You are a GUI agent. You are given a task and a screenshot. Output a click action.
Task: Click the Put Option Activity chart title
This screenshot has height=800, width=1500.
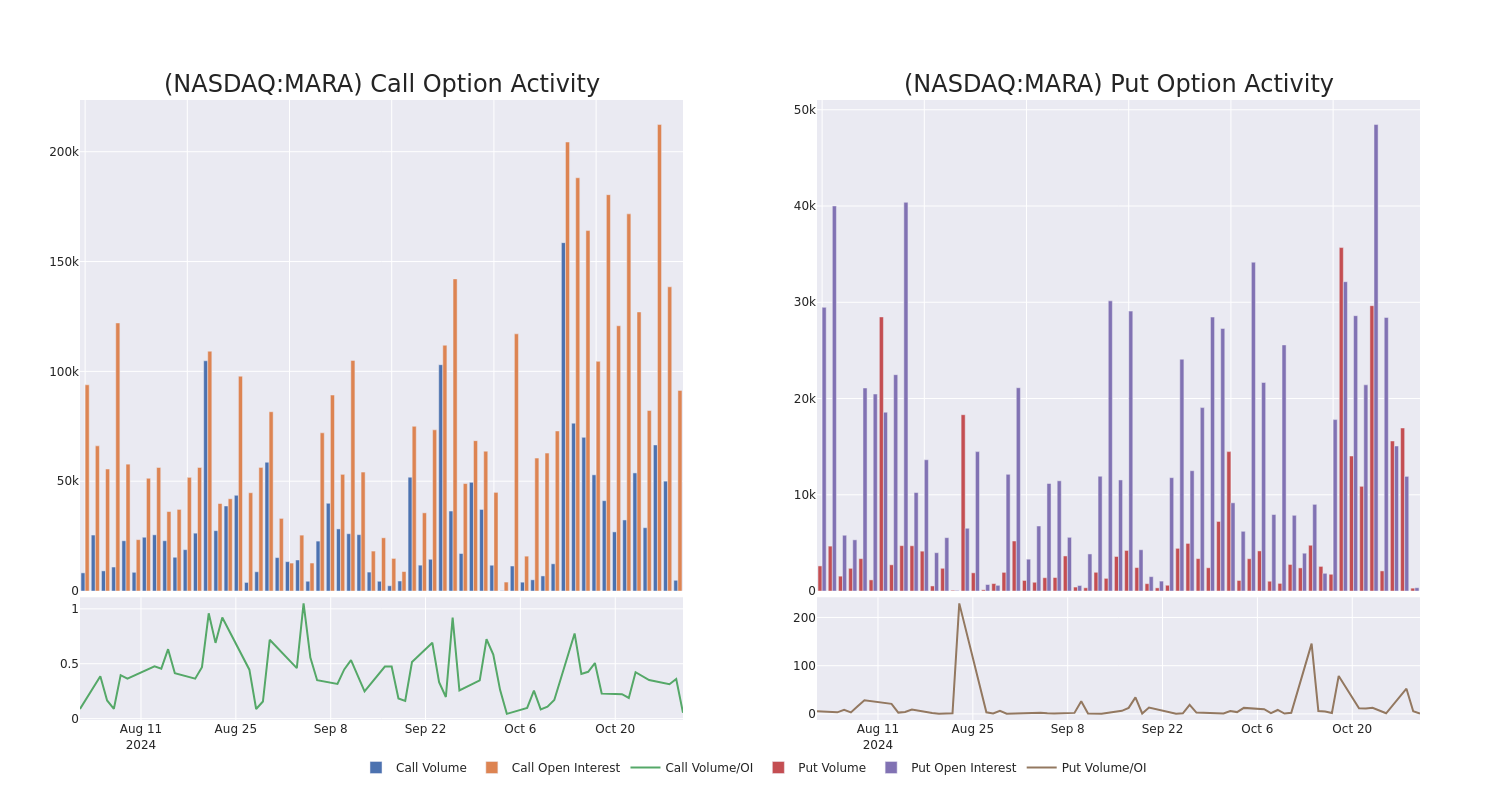[x=1119, y=84]
